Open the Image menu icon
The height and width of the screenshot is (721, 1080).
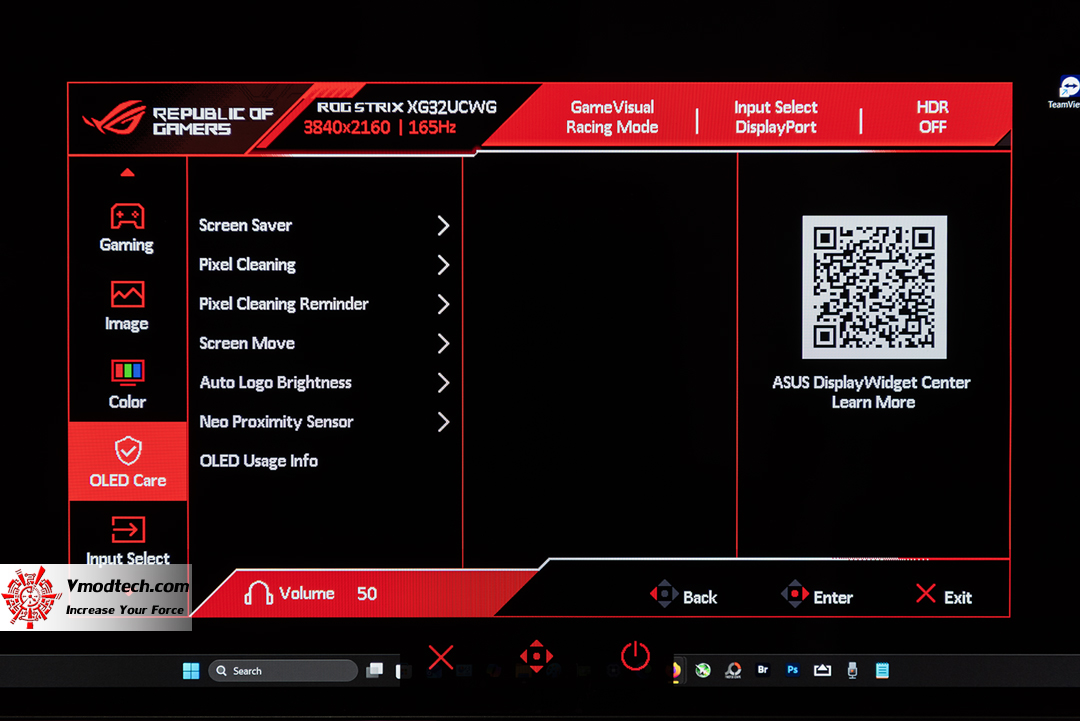pyautogui.click(x=127, y=294)
